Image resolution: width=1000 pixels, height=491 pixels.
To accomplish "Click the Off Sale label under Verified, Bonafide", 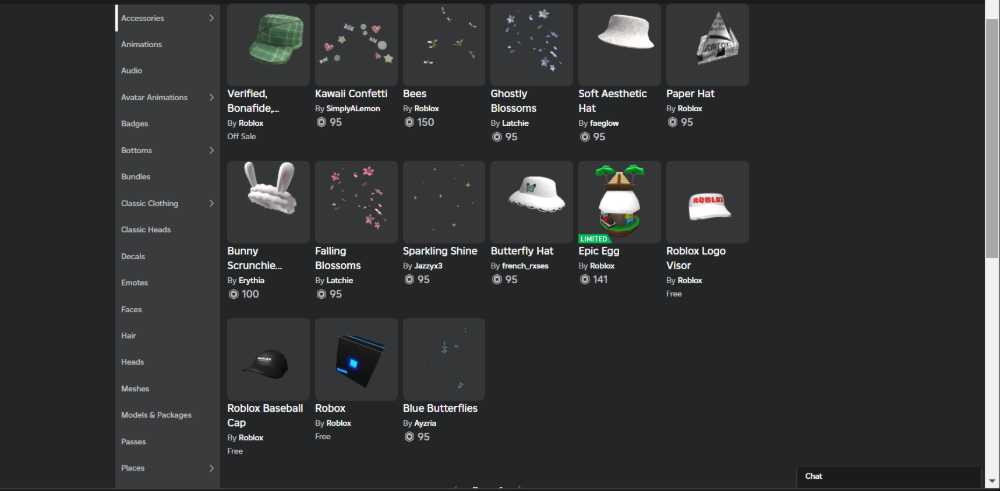I will [x=242, y=136].
